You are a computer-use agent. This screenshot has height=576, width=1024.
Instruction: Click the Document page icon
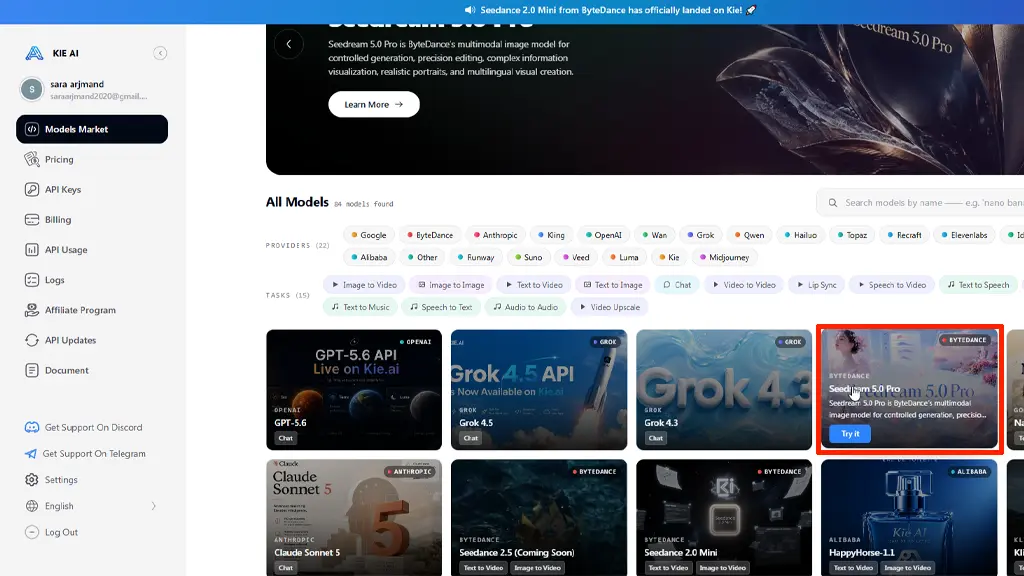pos(31,370)
